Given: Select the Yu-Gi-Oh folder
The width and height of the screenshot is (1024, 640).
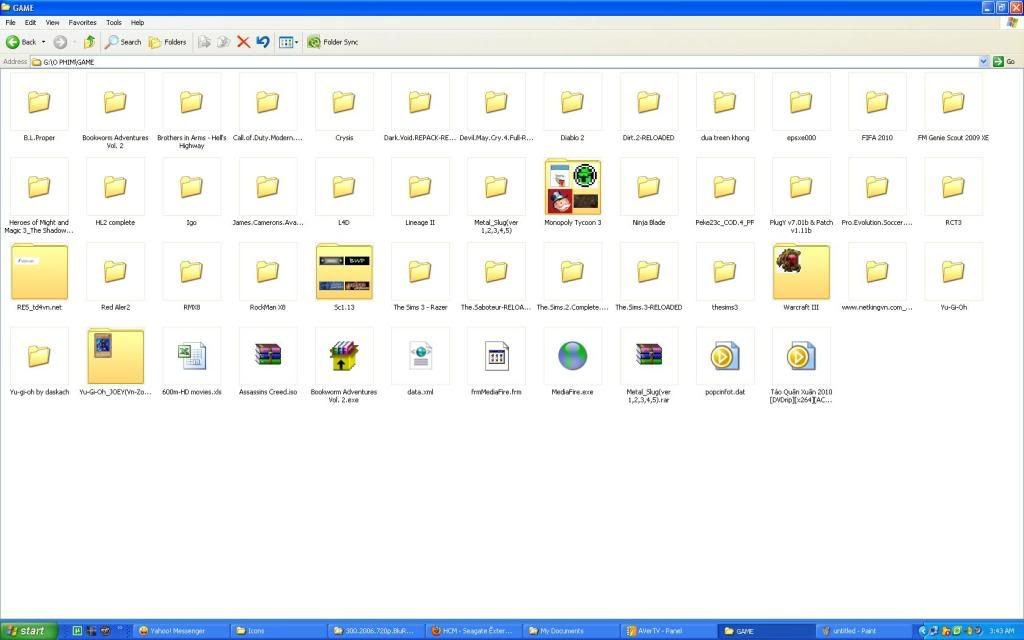Looking at the screenshot, I should coord(953,278).
